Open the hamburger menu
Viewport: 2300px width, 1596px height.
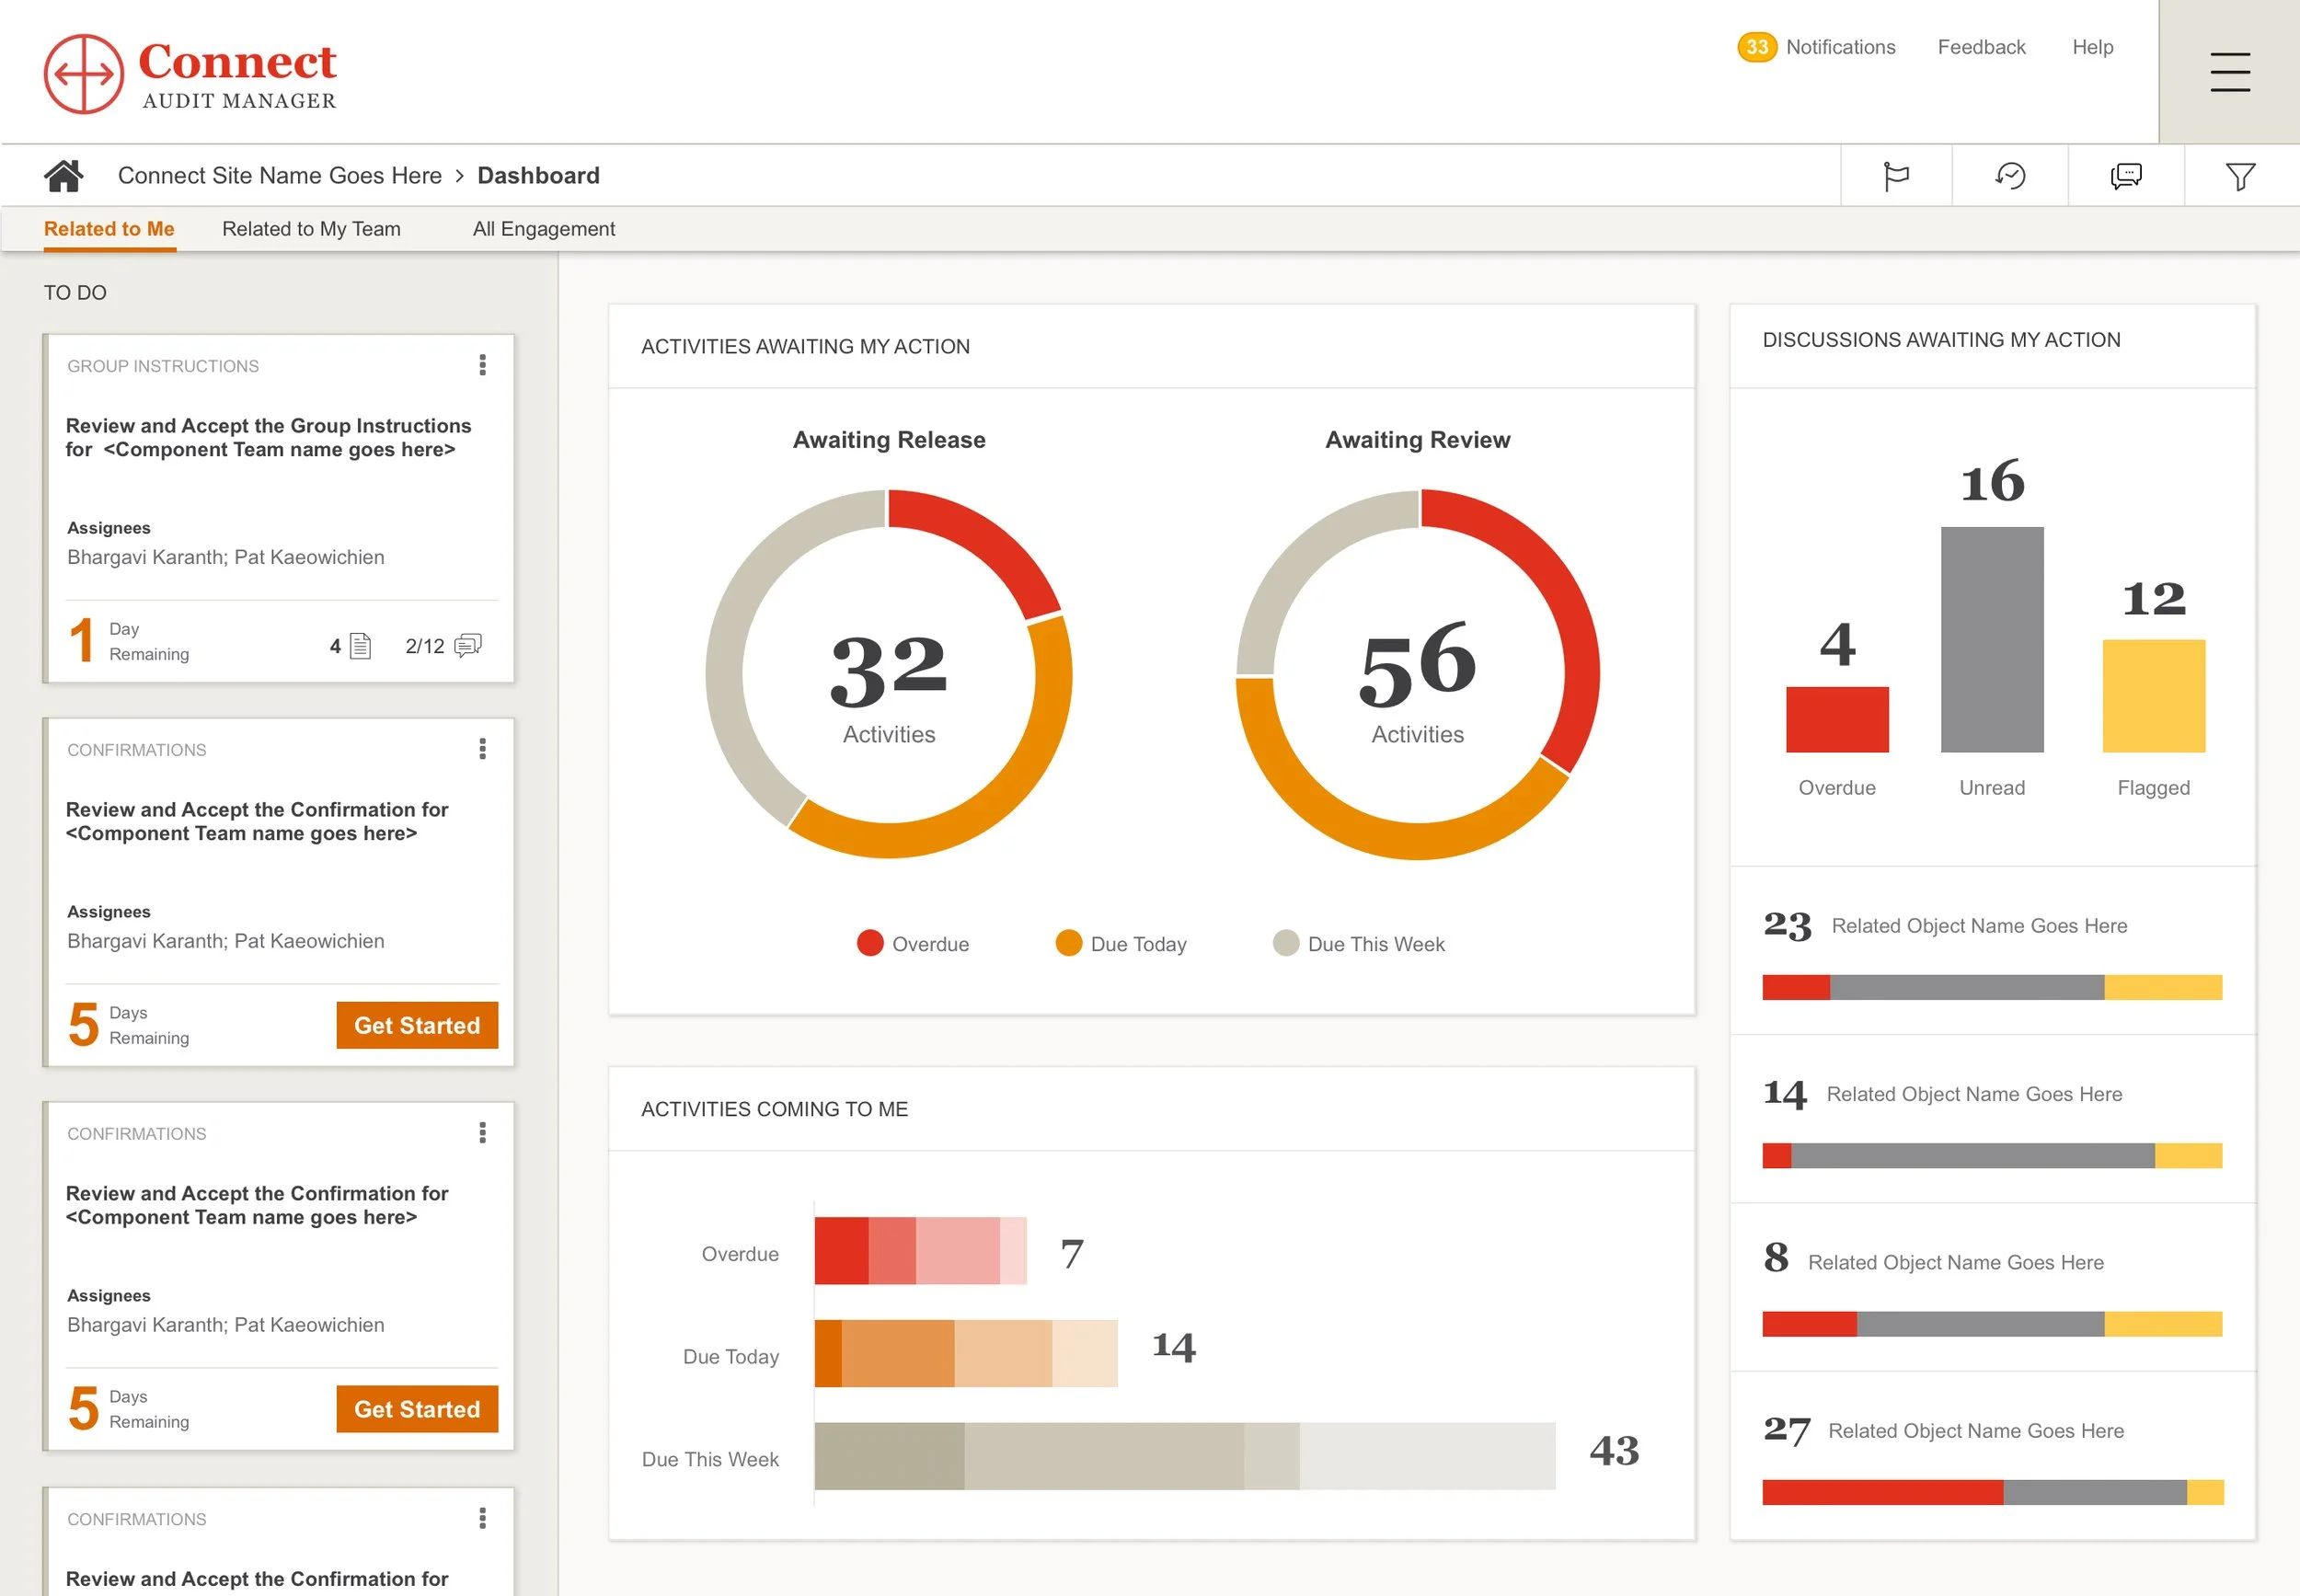tap(2229, 72)
